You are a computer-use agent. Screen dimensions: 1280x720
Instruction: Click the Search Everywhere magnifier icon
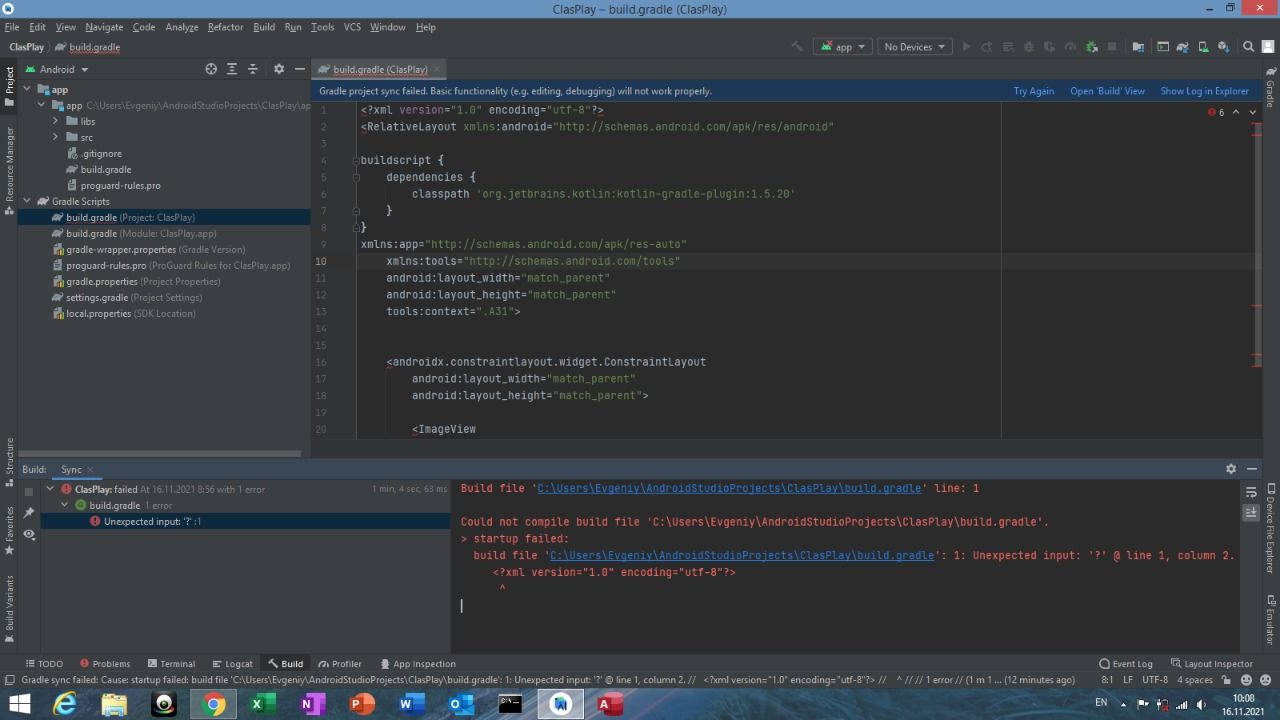(1248, 47)
